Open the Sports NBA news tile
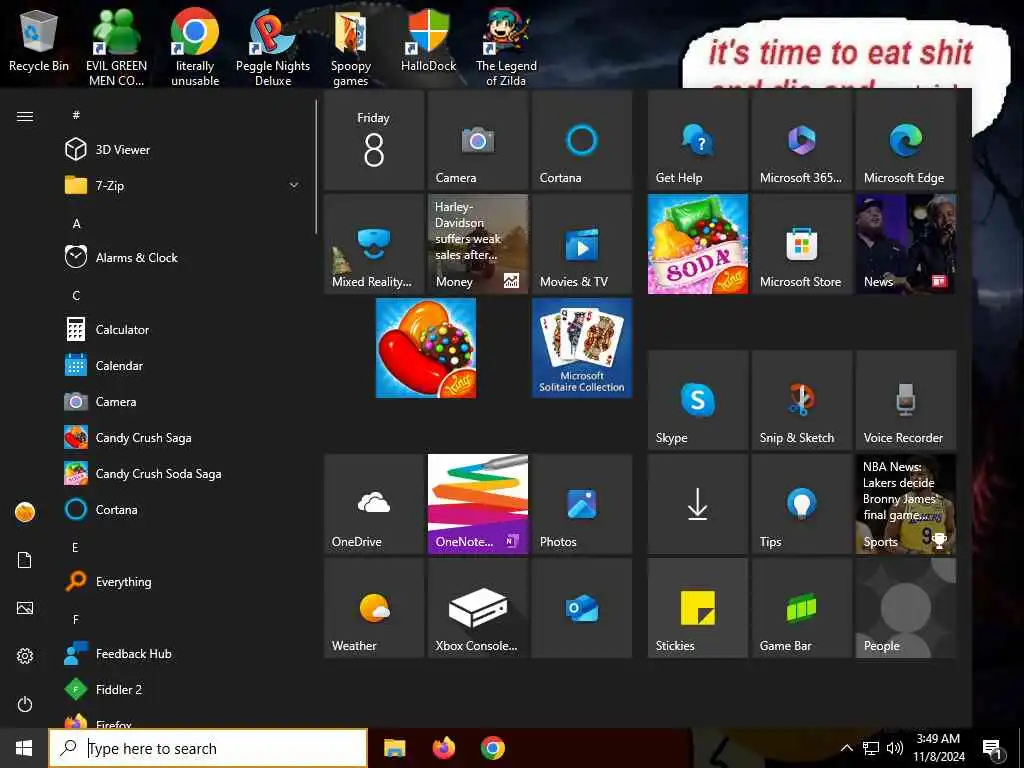 point(905,504)
